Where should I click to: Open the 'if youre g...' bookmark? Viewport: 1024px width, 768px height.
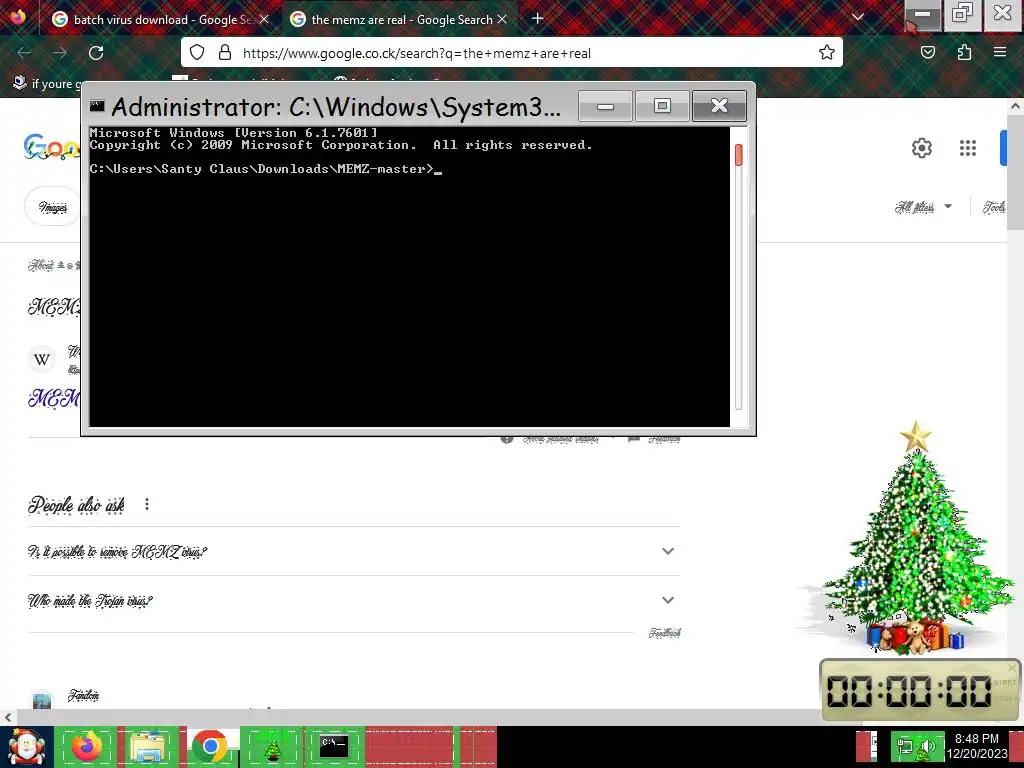47,83
